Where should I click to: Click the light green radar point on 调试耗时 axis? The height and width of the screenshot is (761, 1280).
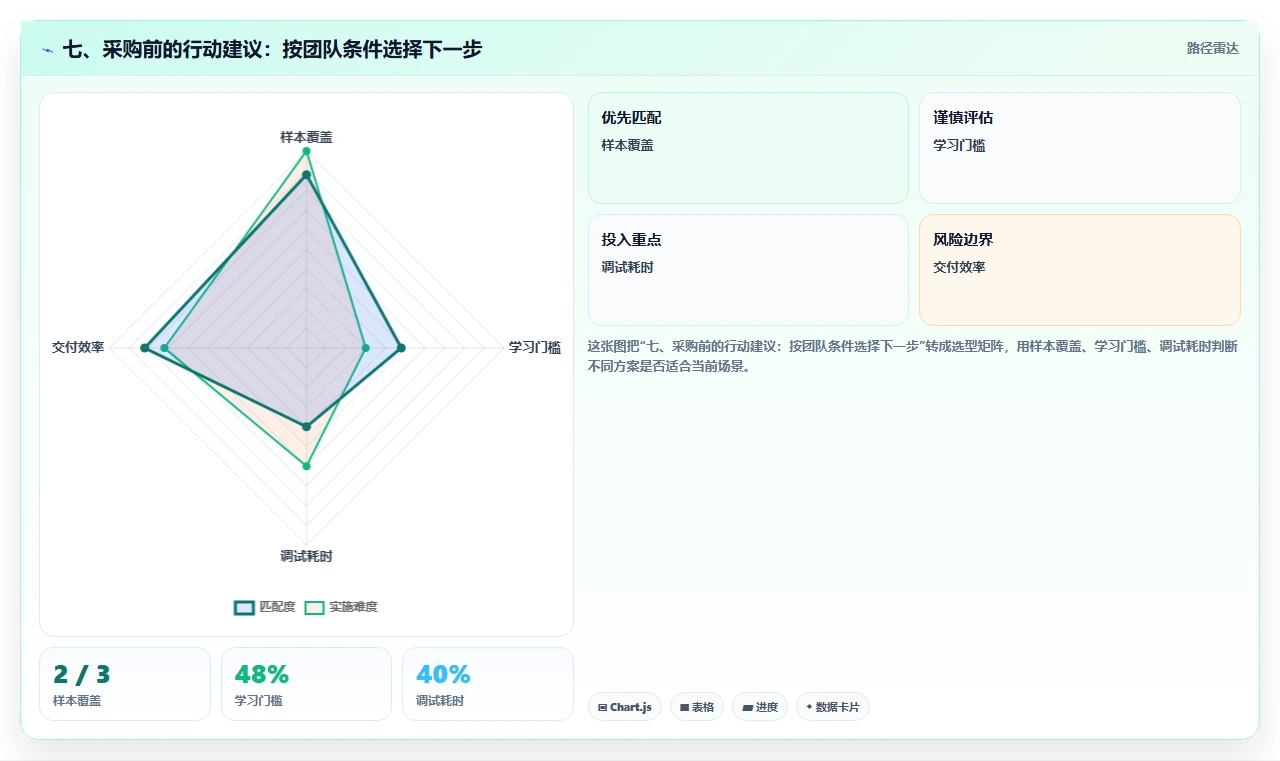[307, 466]
